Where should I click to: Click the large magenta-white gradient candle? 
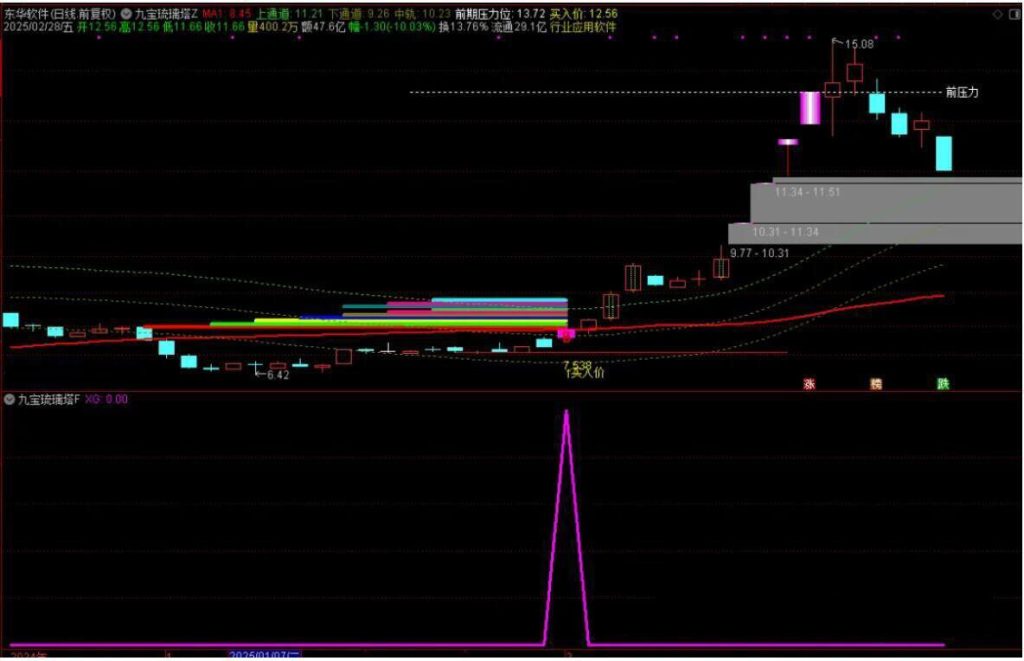pos(809,108)
